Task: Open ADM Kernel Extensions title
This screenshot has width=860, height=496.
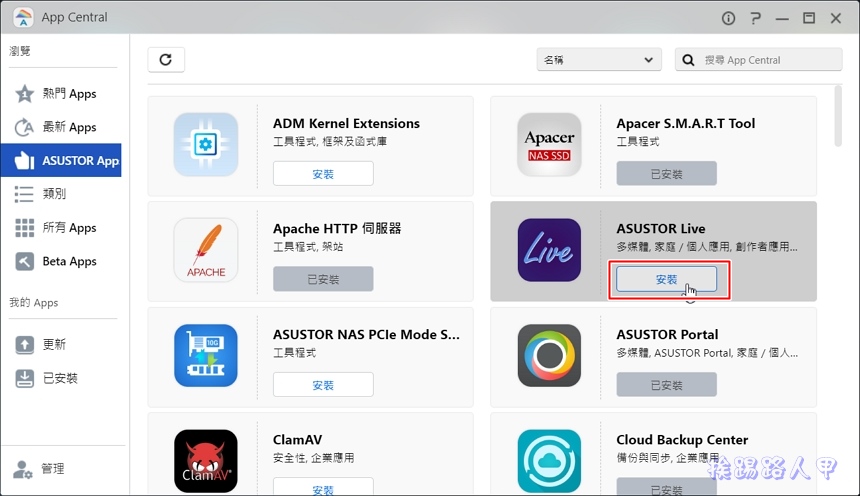Action: click(346, 123)
